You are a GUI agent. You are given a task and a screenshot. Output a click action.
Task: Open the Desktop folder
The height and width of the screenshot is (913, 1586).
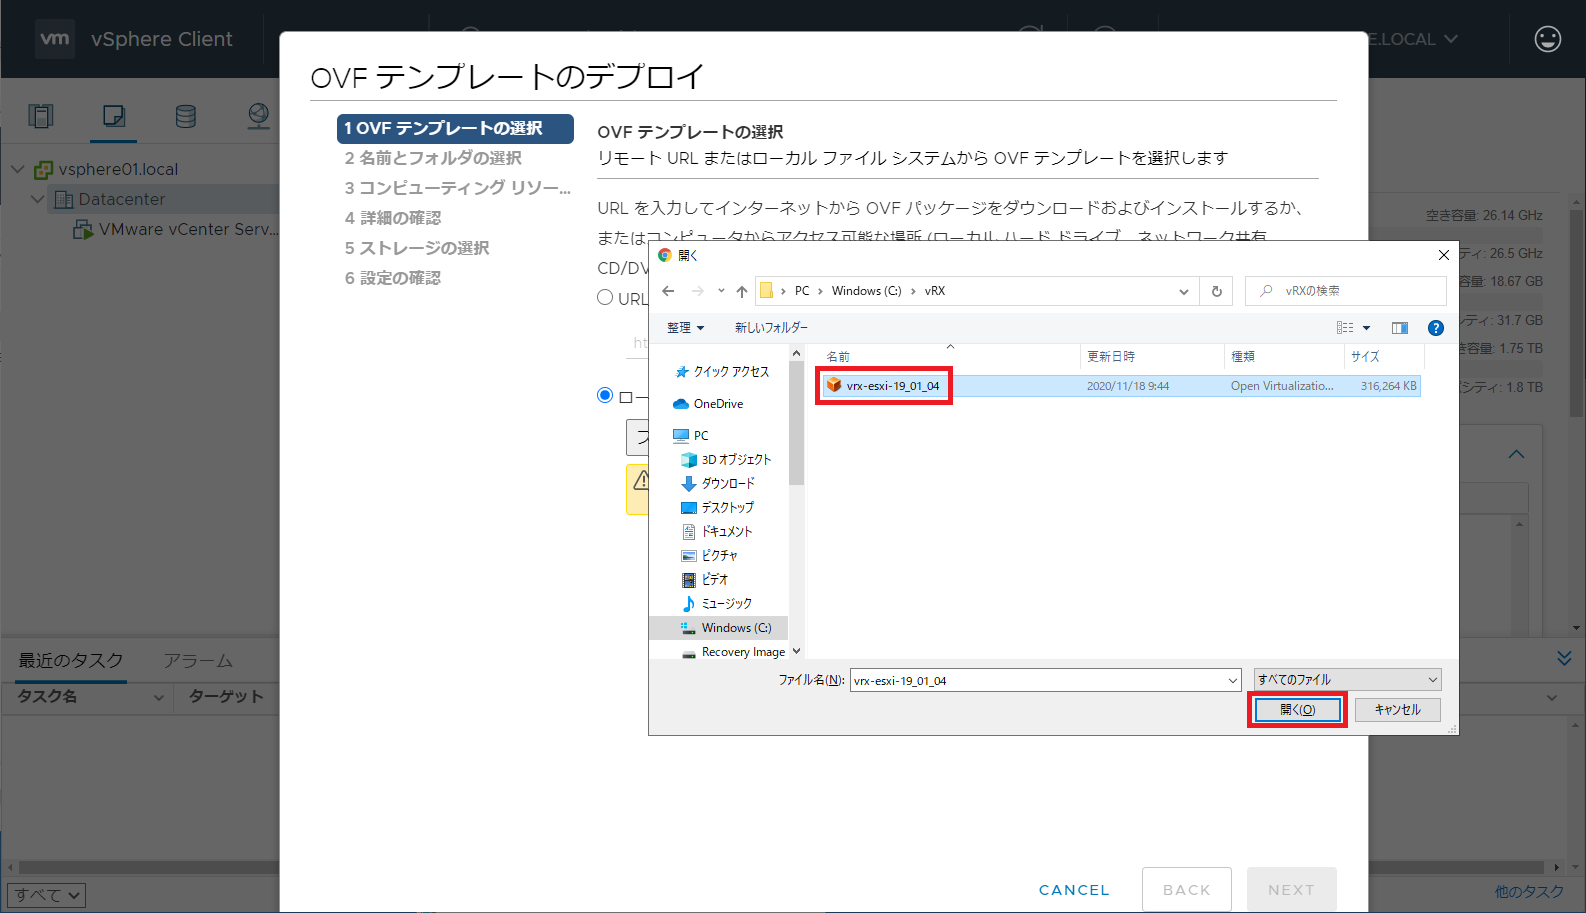(x=717, y=508)
